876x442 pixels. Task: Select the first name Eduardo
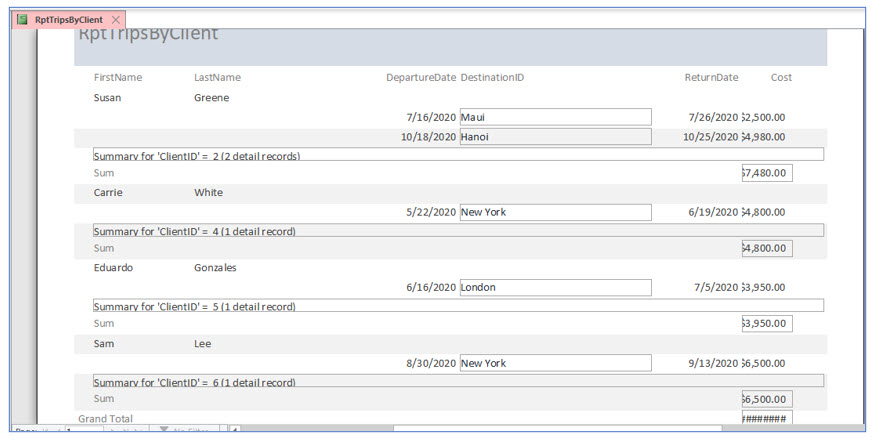point(113,268)
